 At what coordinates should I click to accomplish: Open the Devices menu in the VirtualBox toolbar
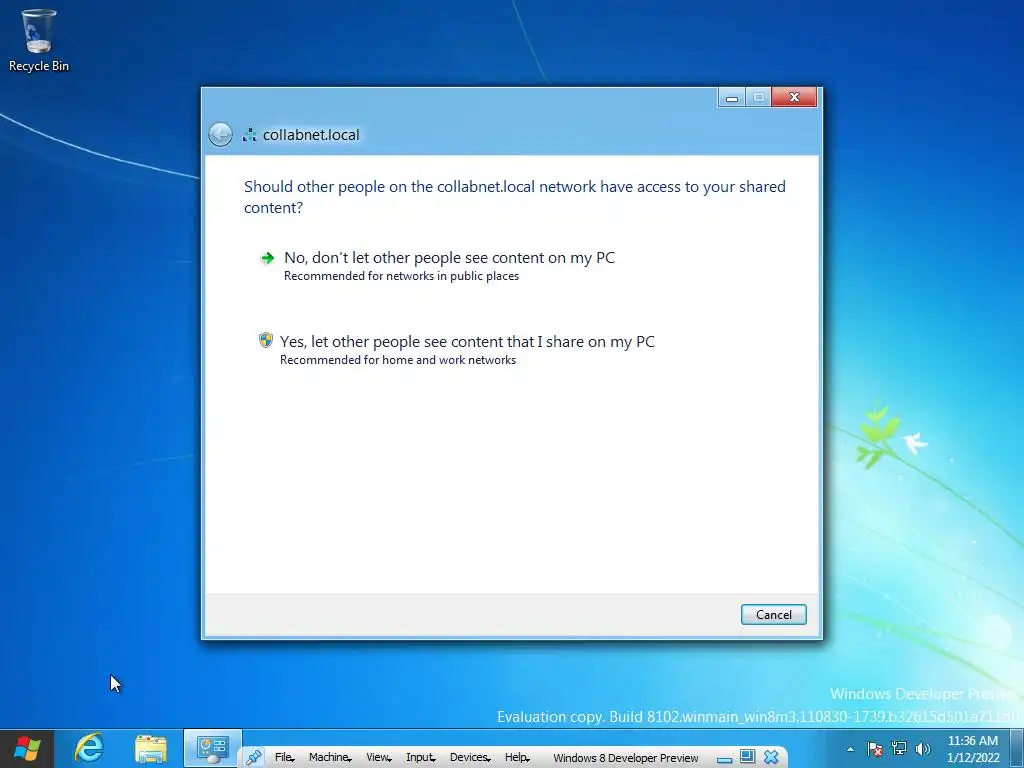(470, 758)
